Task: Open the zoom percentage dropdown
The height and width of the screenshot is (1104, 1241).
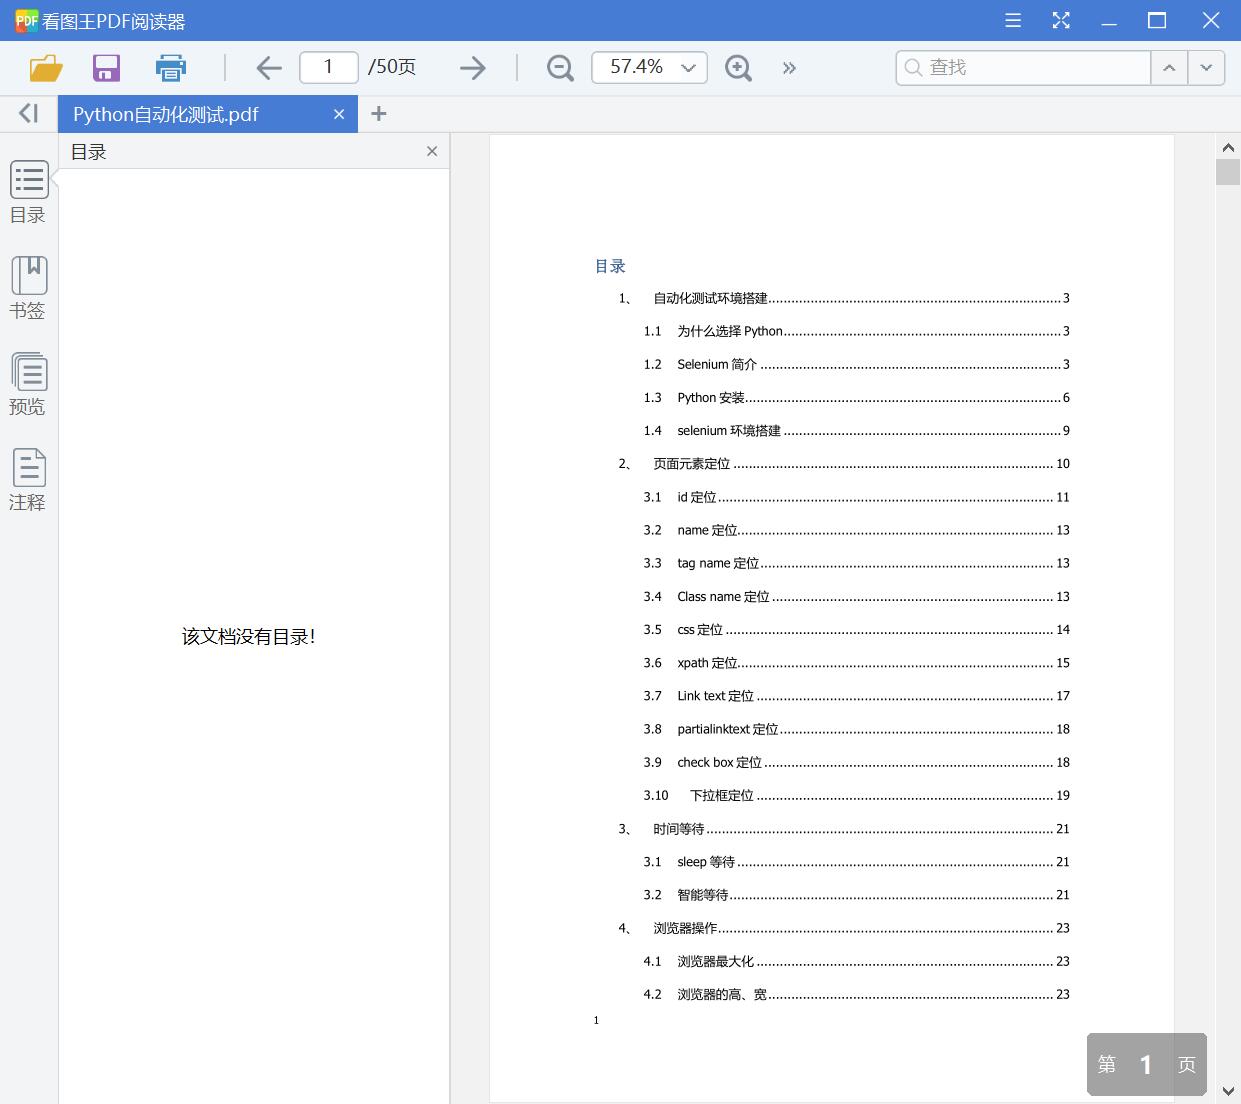Action: 687,67
